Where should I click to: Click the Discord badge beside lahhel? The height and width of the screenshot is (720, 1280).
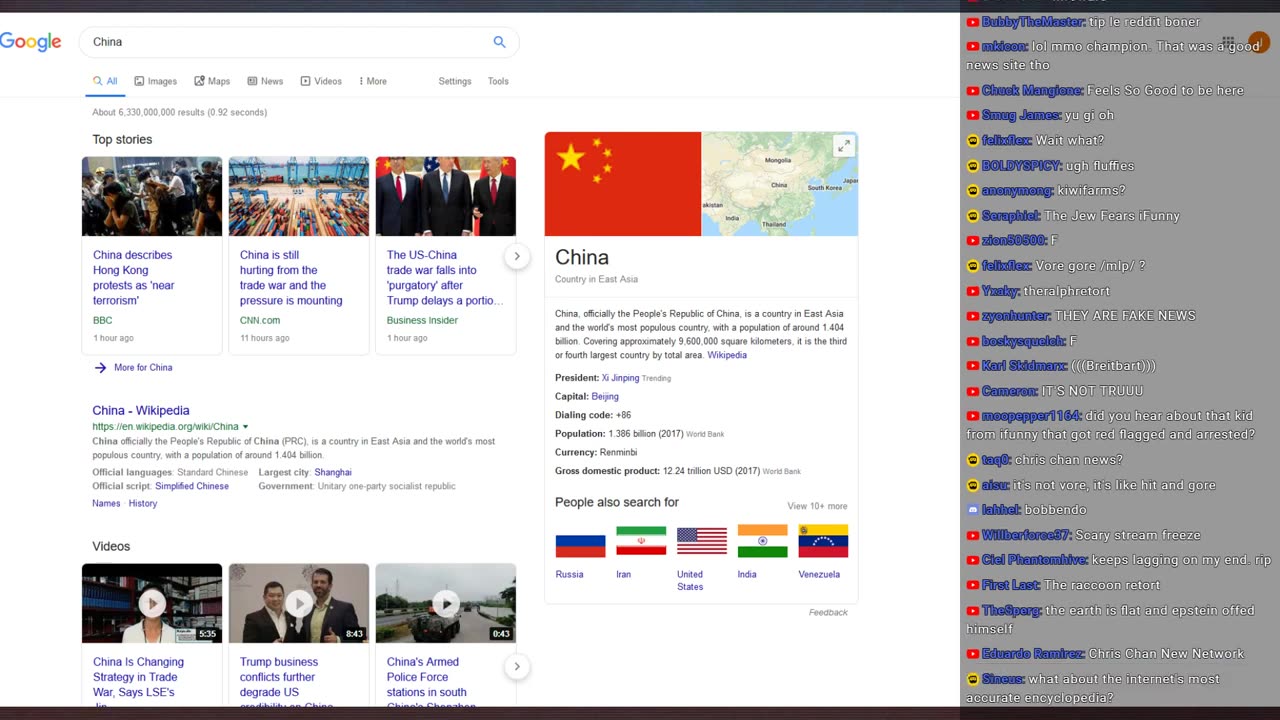pos(973,510)
